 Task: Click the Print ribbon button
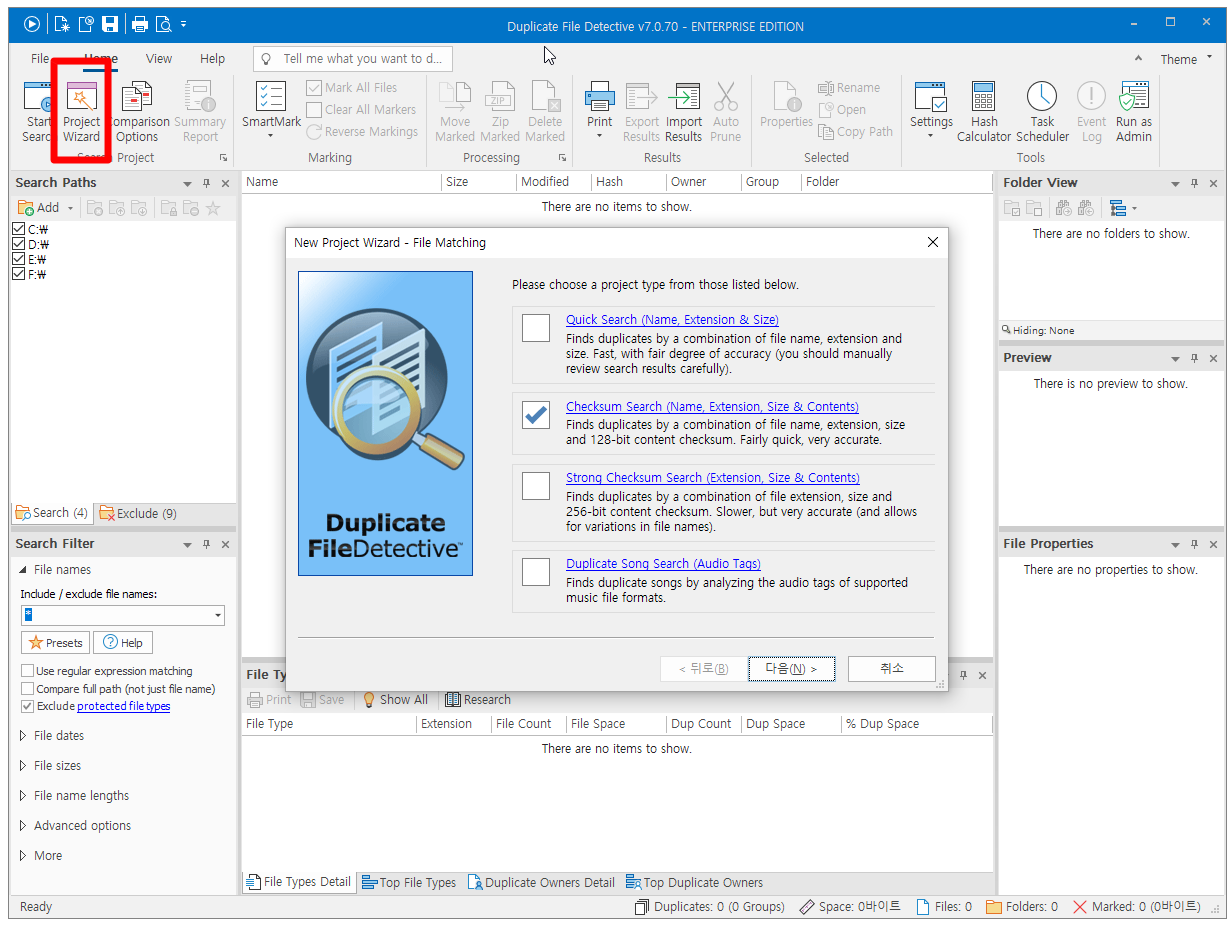click(x=599, y=112)
